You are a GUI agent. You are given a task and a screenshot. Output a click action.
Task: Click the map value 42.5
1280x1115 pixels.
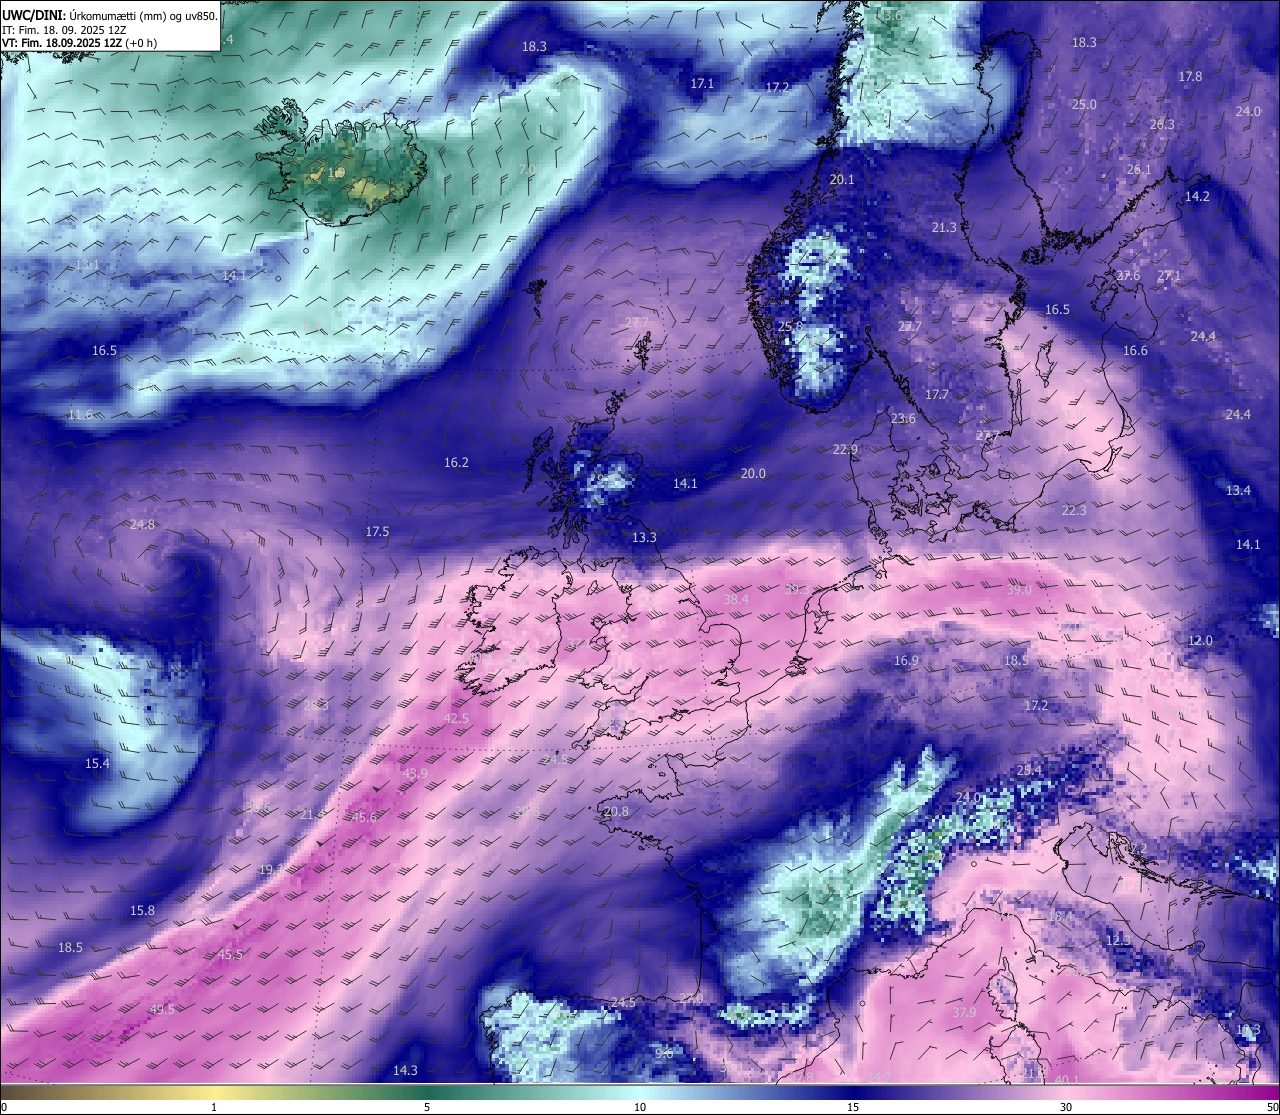click(456, 719)
